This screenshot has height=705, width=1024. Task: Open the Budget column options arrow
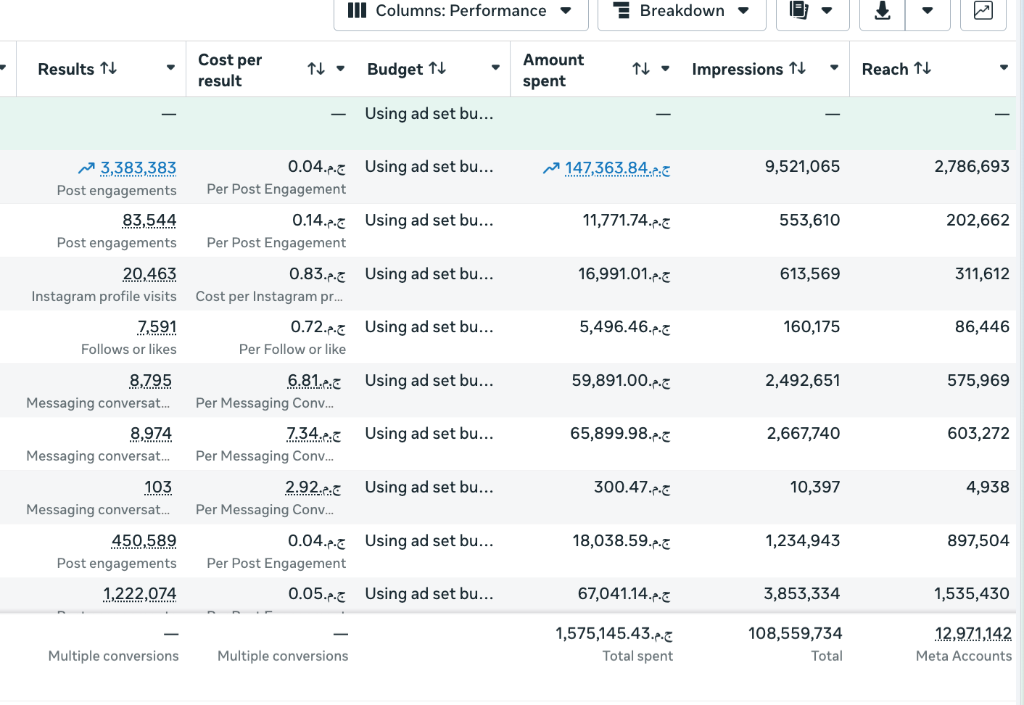click(496, 68)
